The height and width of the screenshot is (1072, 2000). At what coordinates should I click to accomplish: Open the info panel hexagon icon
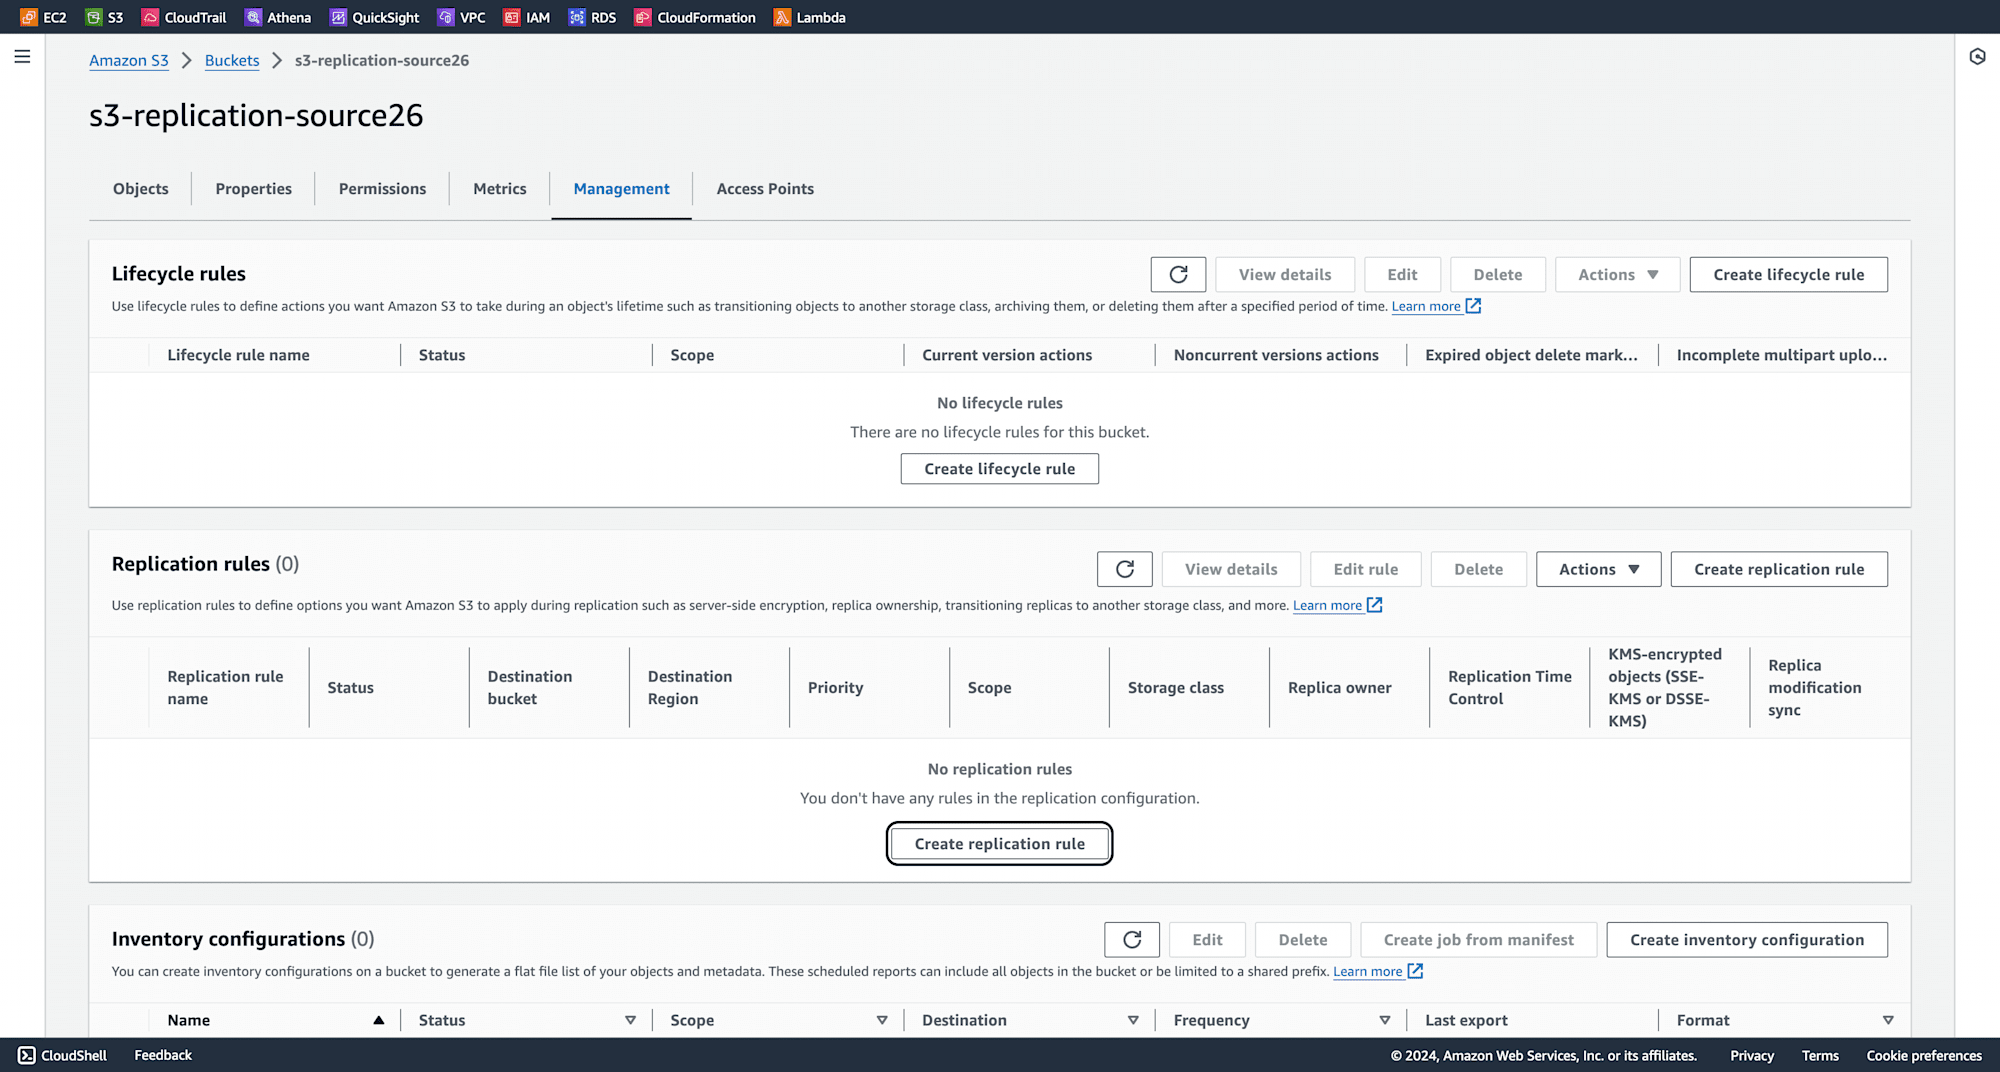click(1977, 57)
